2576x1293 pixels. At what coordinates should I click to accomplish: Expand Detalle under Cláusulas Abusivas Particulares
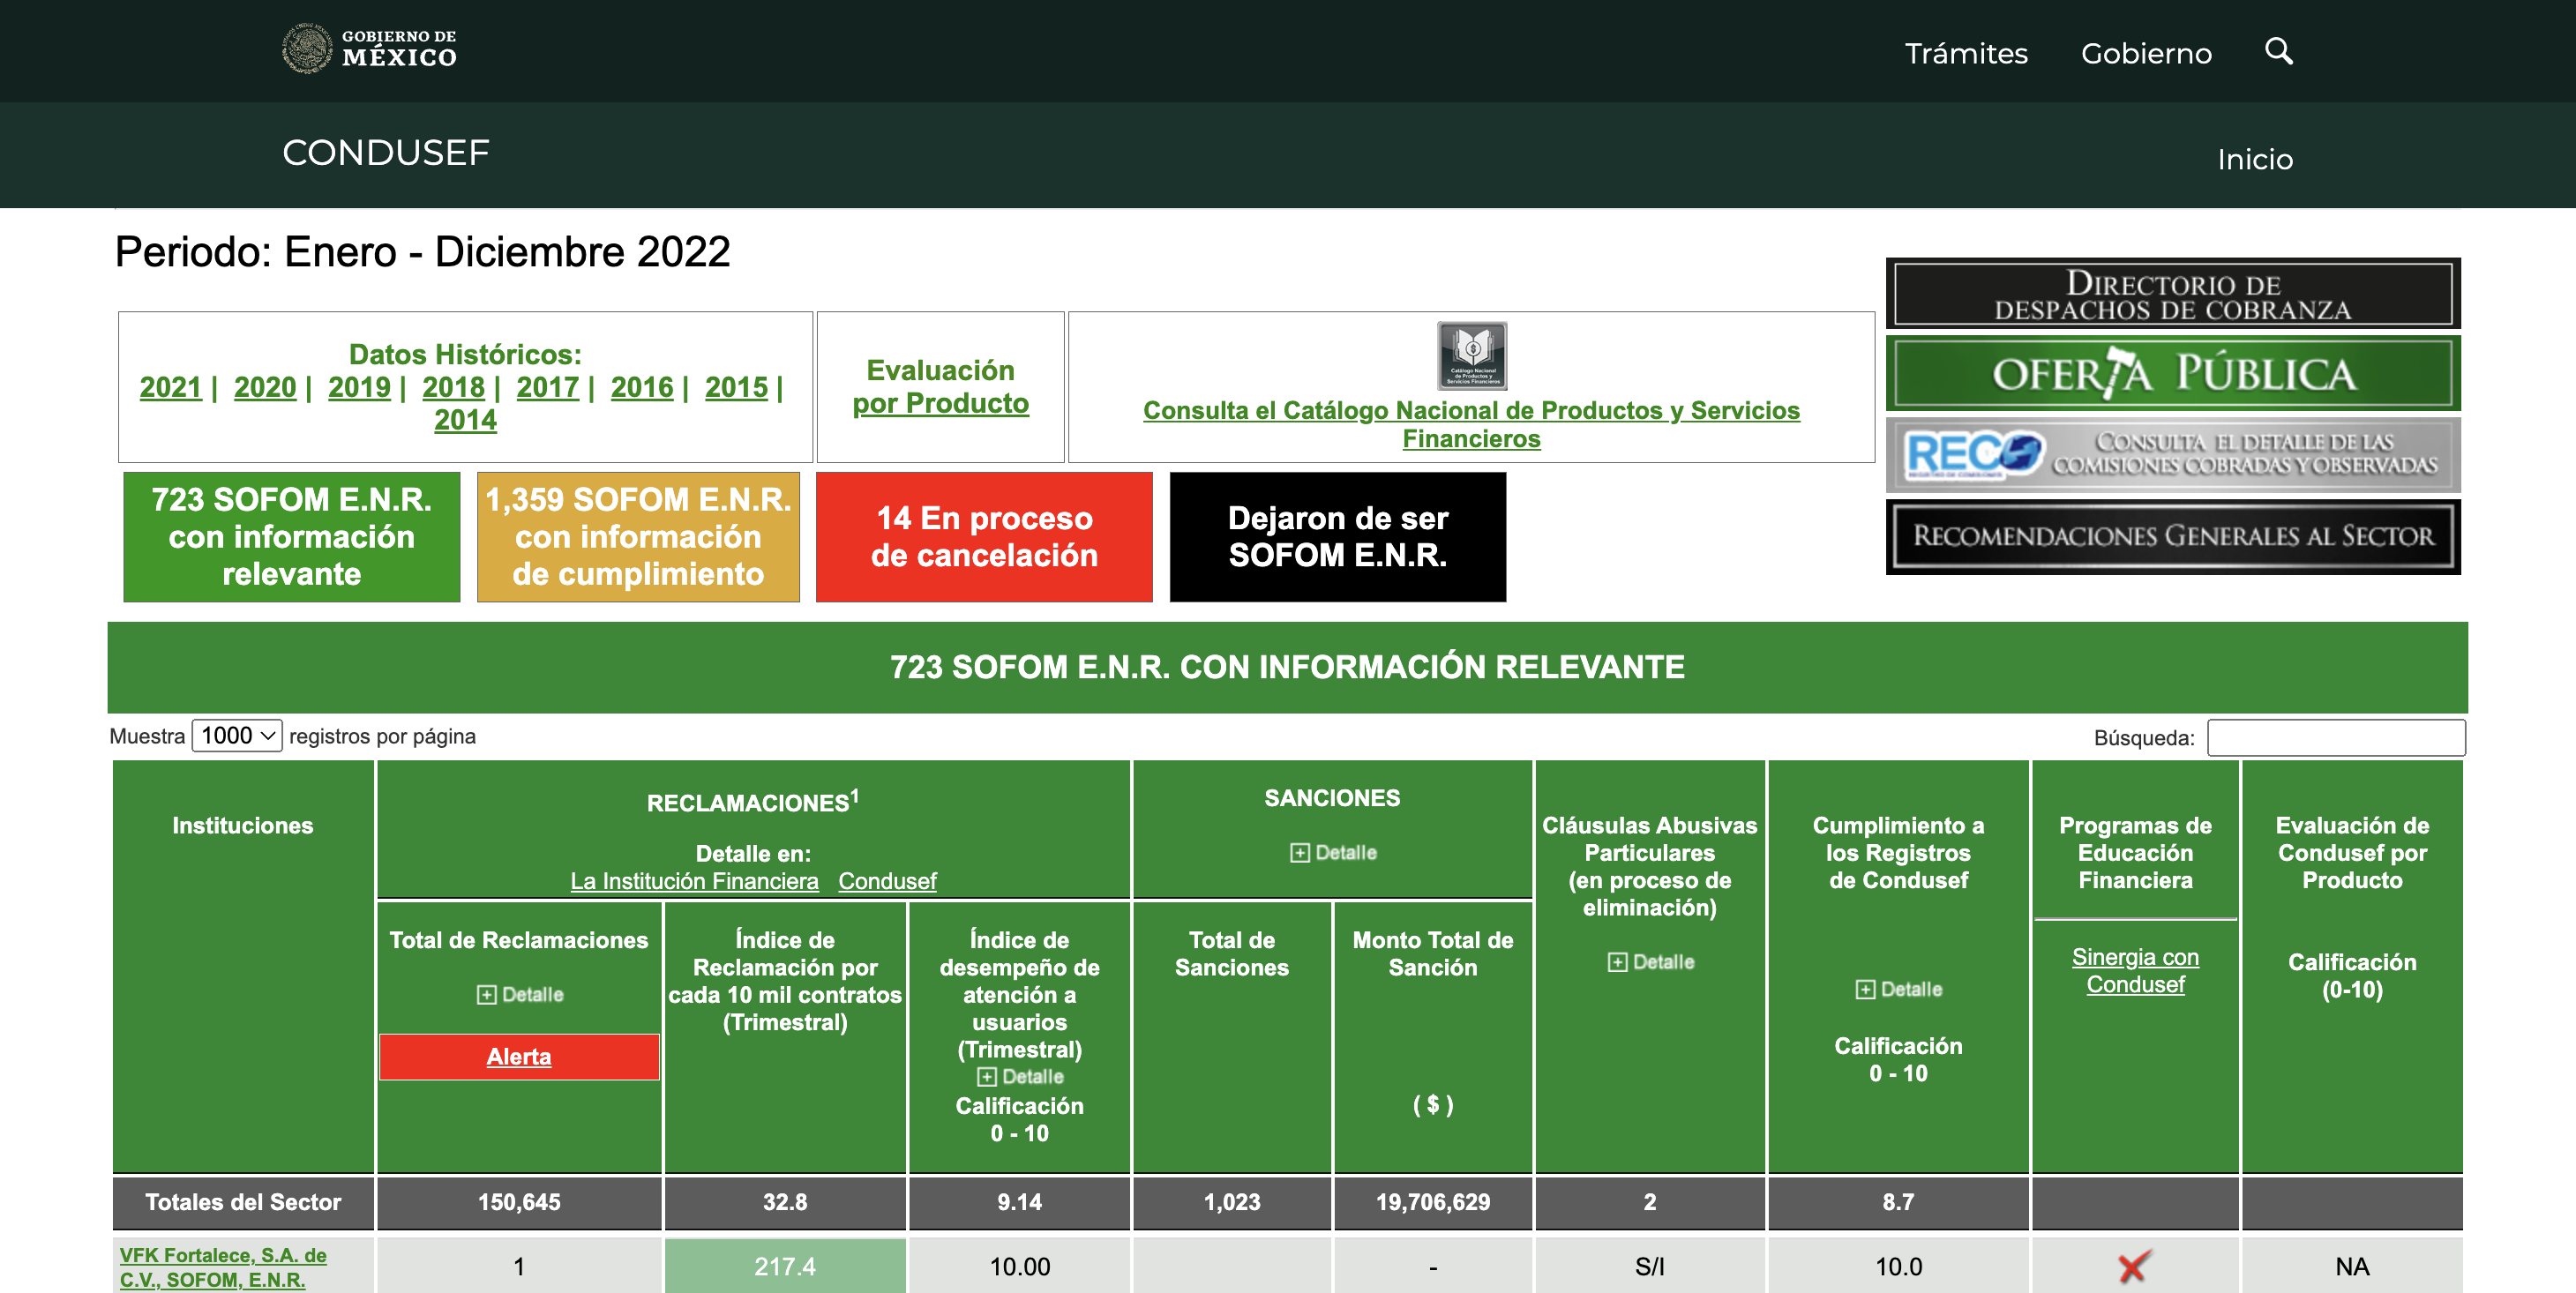point(1650,962)
